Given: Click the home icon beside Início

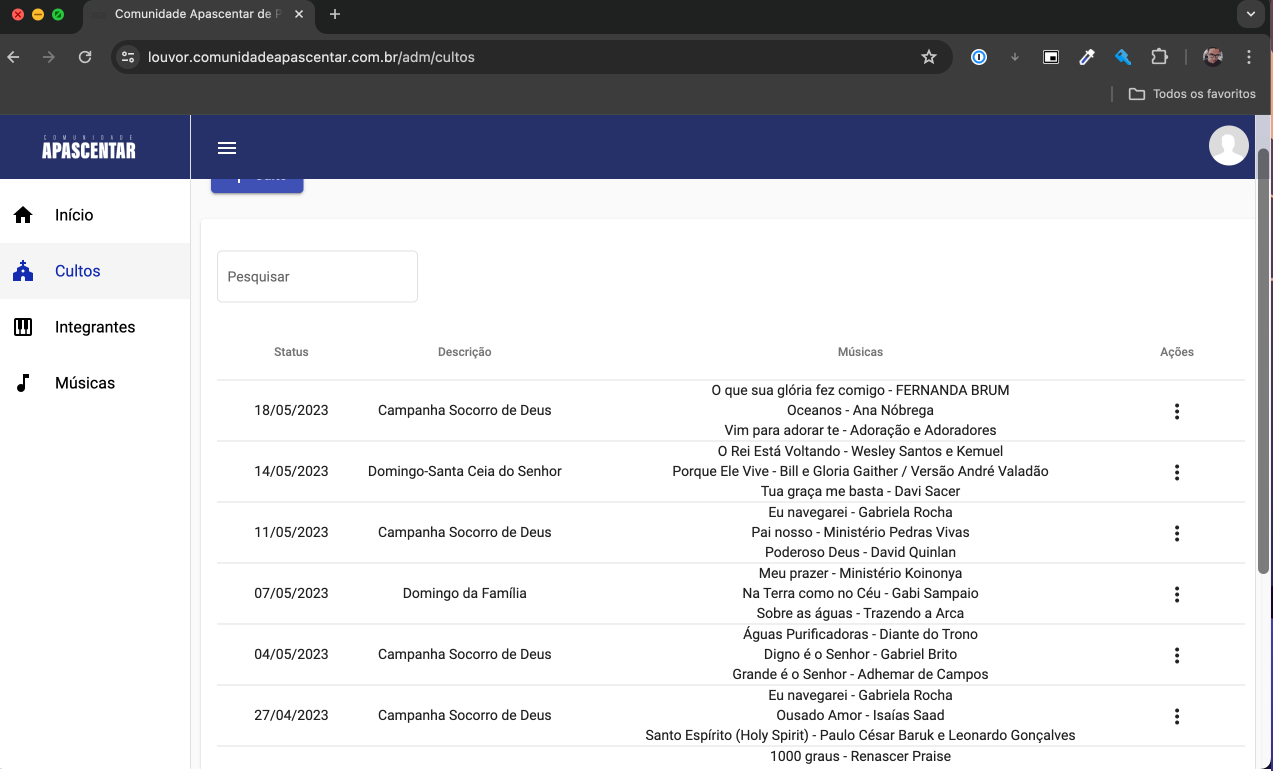Looking at the screenshot, I should point(23,215).
